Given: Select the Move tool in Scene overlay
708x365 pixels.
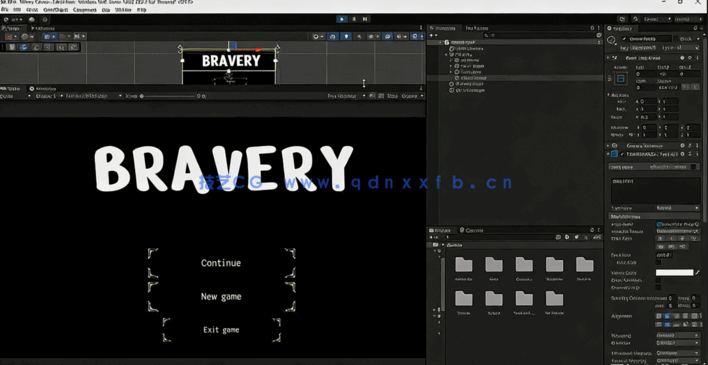Looking at the screenshot, I should coord(24,47).
